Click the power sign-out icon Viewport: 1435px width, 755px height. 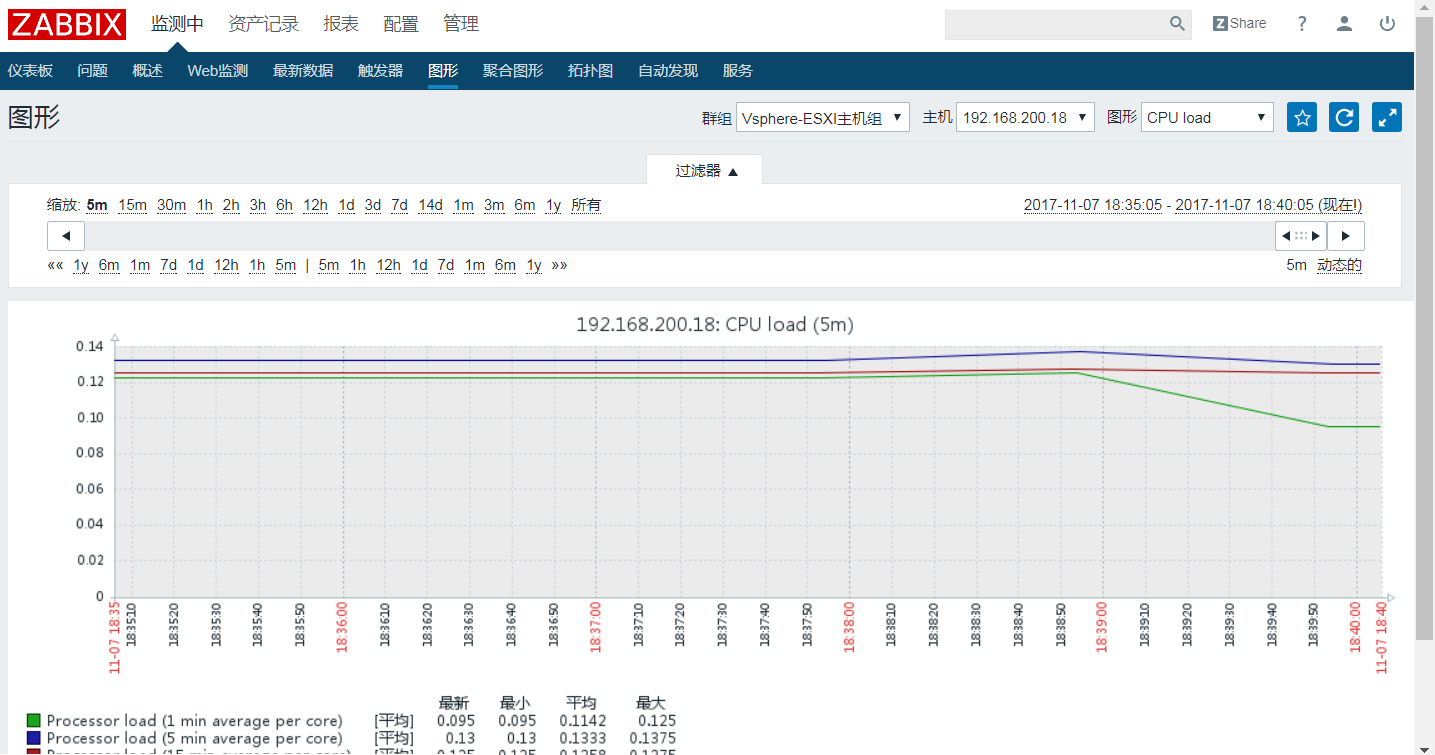1387,24
